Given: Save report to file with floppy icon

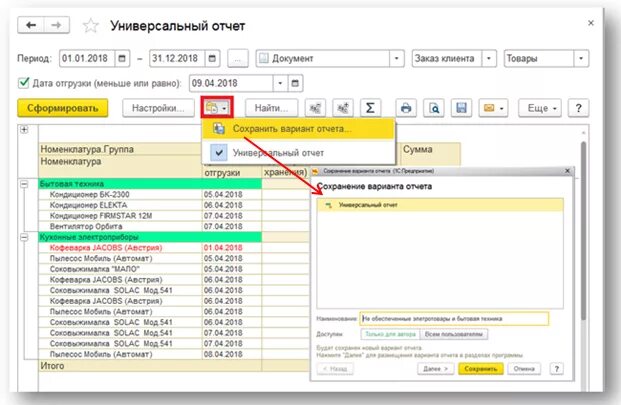Looking at the screenshot, I should [x=461, y=108].
